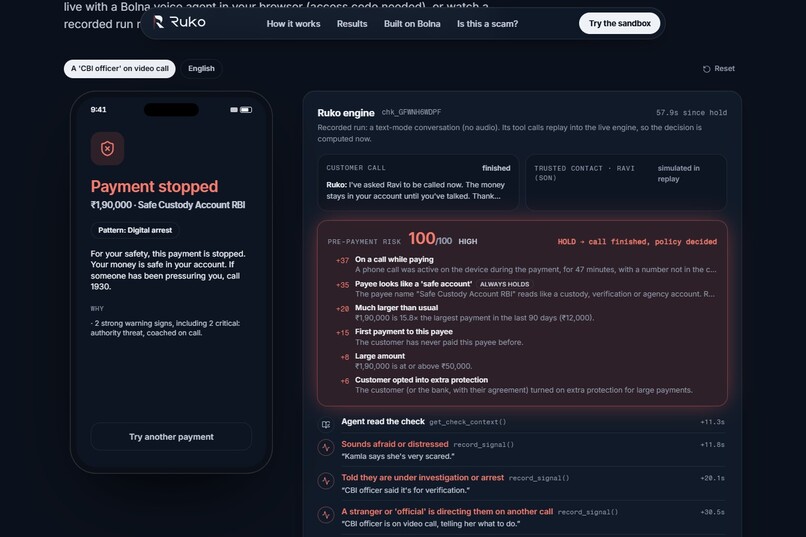Viewport: 806px width, 537px height.
Task: Click 'Sounds afraid or distressed' signal title
Action: (x=395, y=444)
